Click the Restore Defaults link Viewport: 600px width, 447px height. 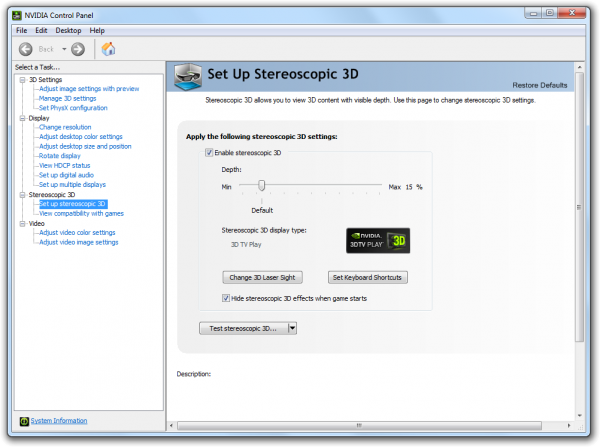[x=539, y=85]
